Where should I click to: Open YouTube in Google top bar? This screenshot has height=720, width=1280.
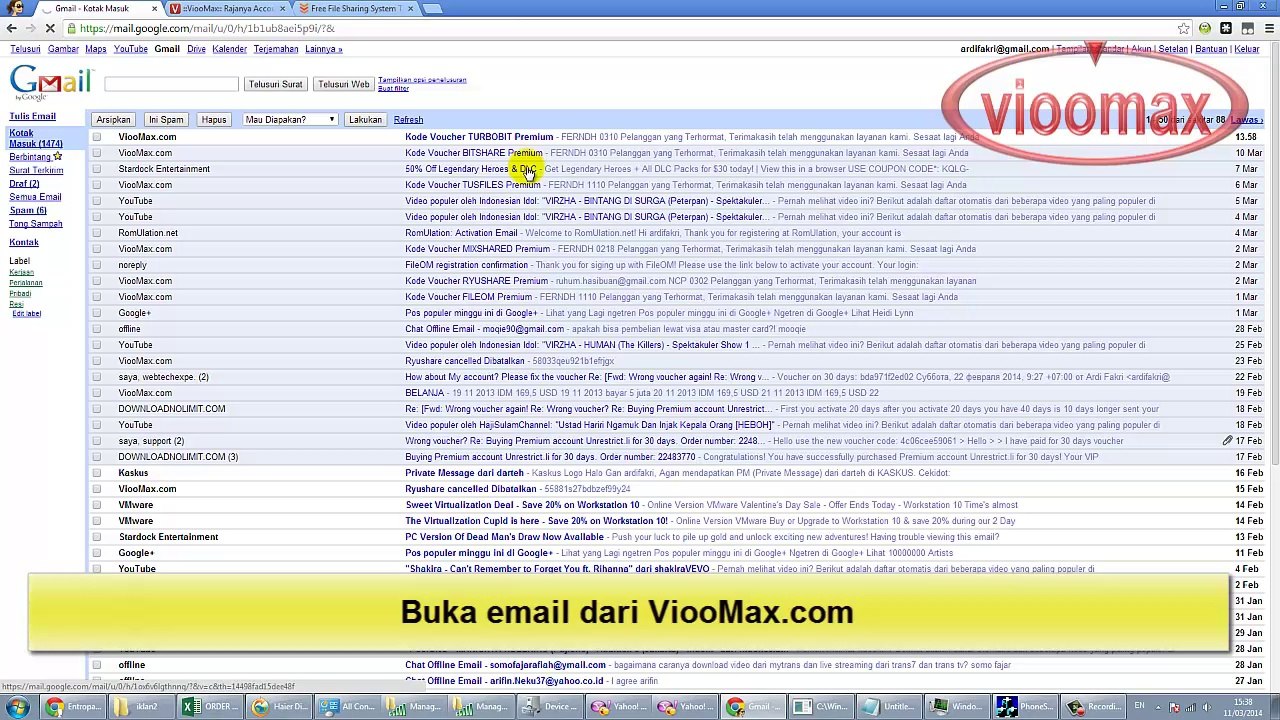tap(130, 49)
